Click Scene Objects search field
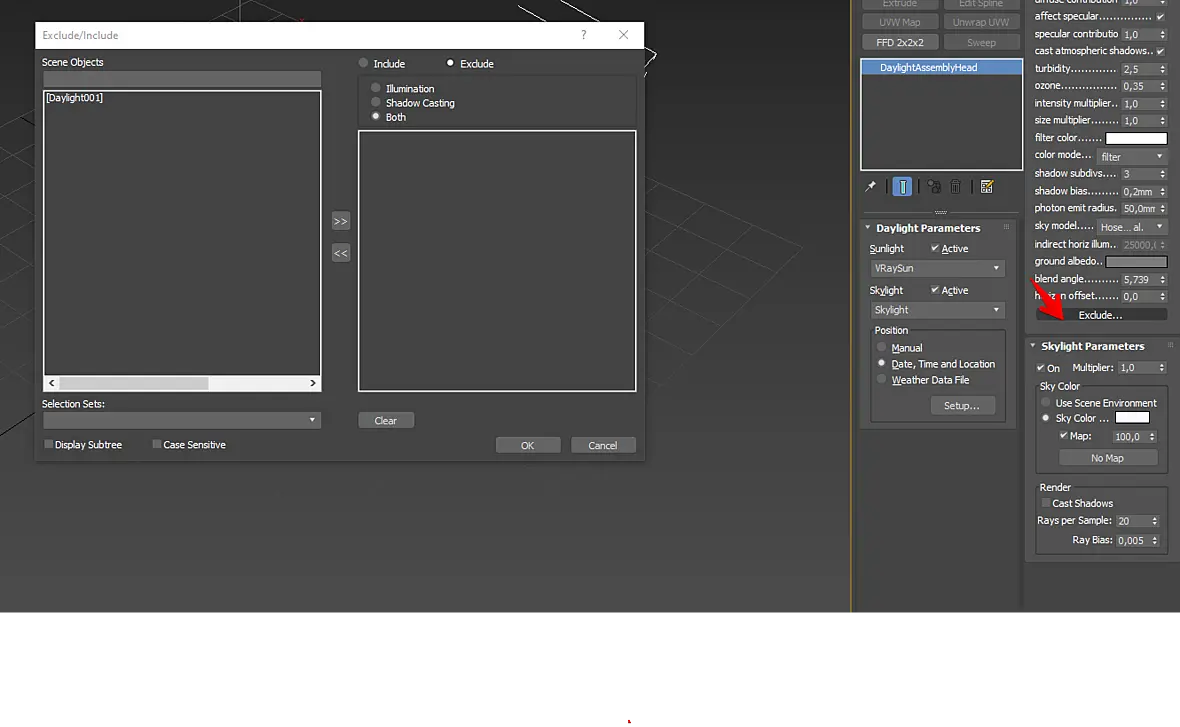Viewport: 1180px width, 727px height. click(182, 79)
